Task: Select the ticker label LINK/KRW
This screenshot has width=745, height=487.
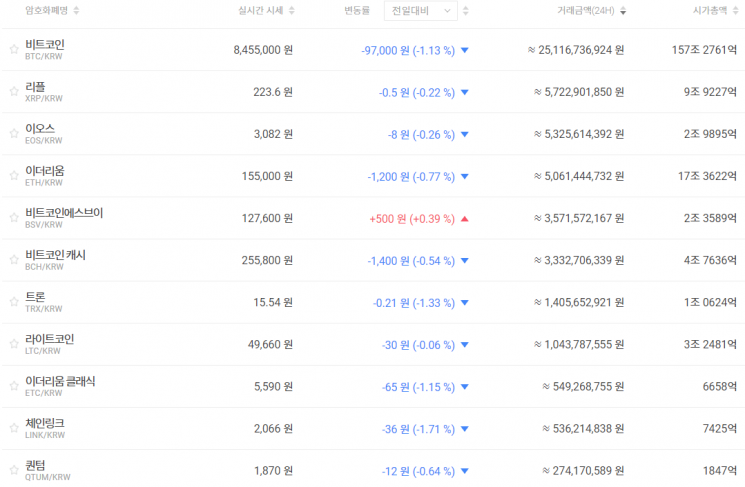Action: pyautogui.click(x=45, y=435)
